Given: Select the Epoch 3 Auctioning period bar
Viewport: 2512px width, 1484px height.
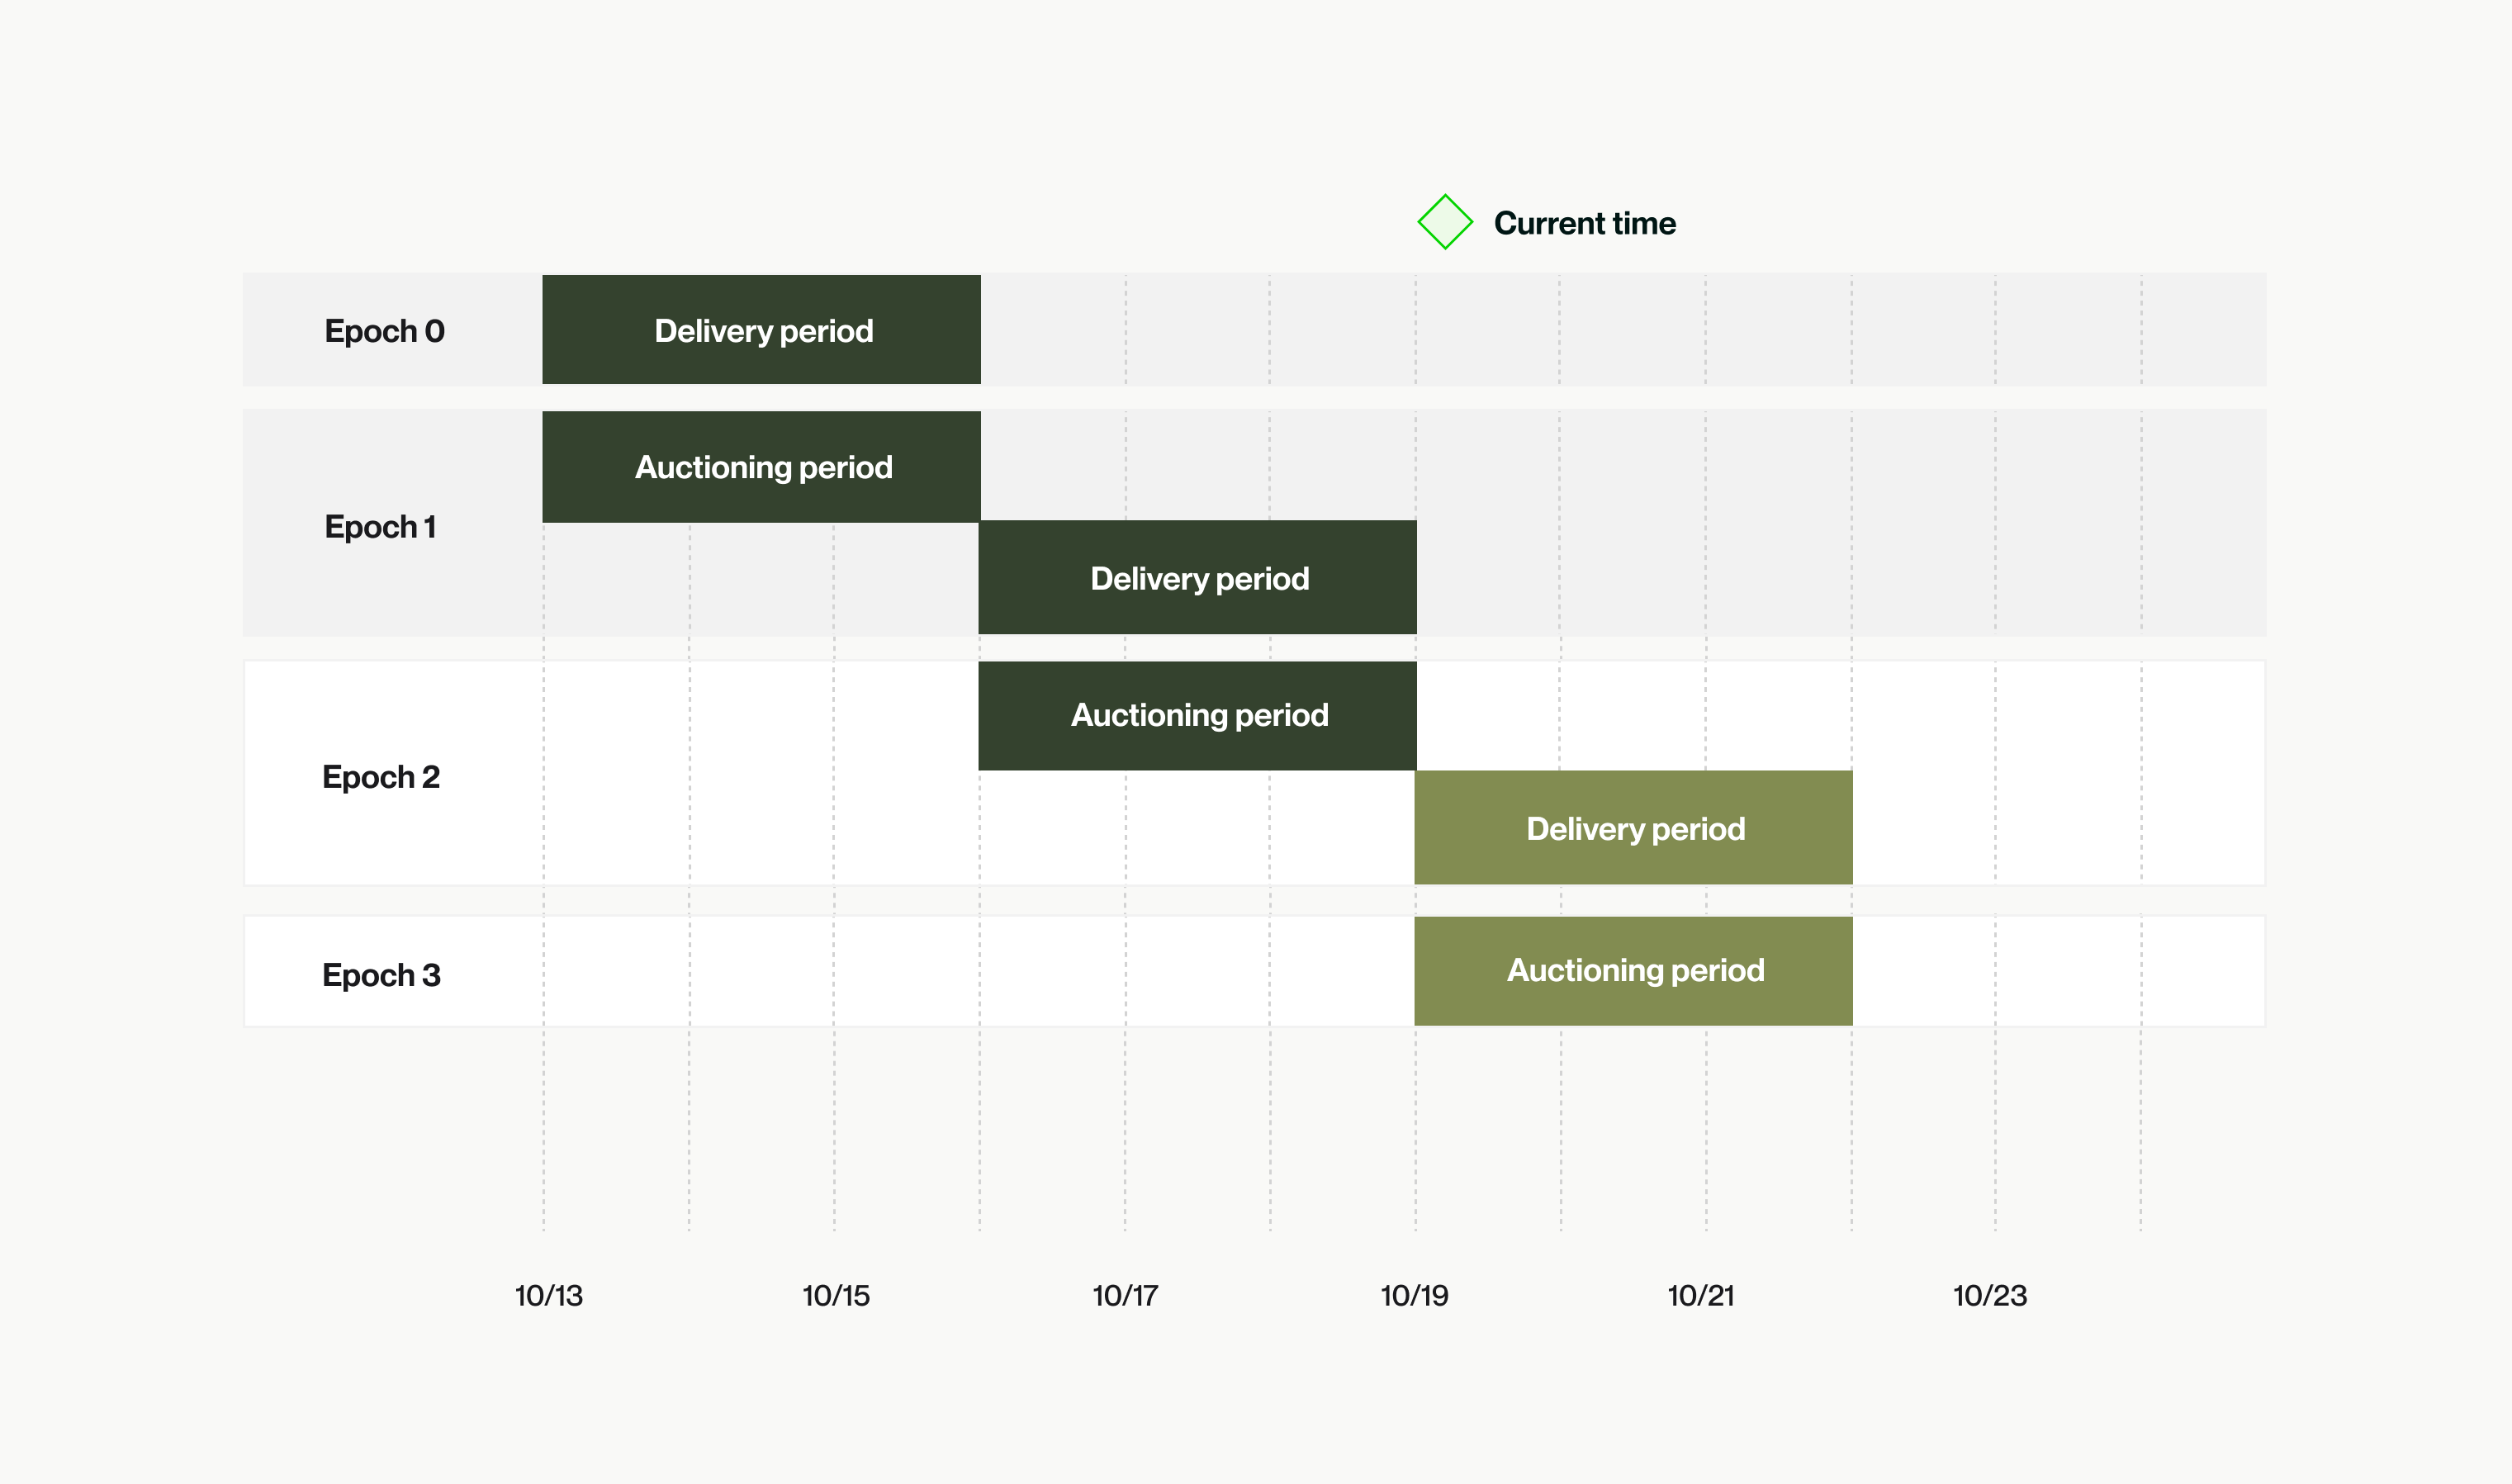Looking at the screenshot, I should coord(1633,970).
